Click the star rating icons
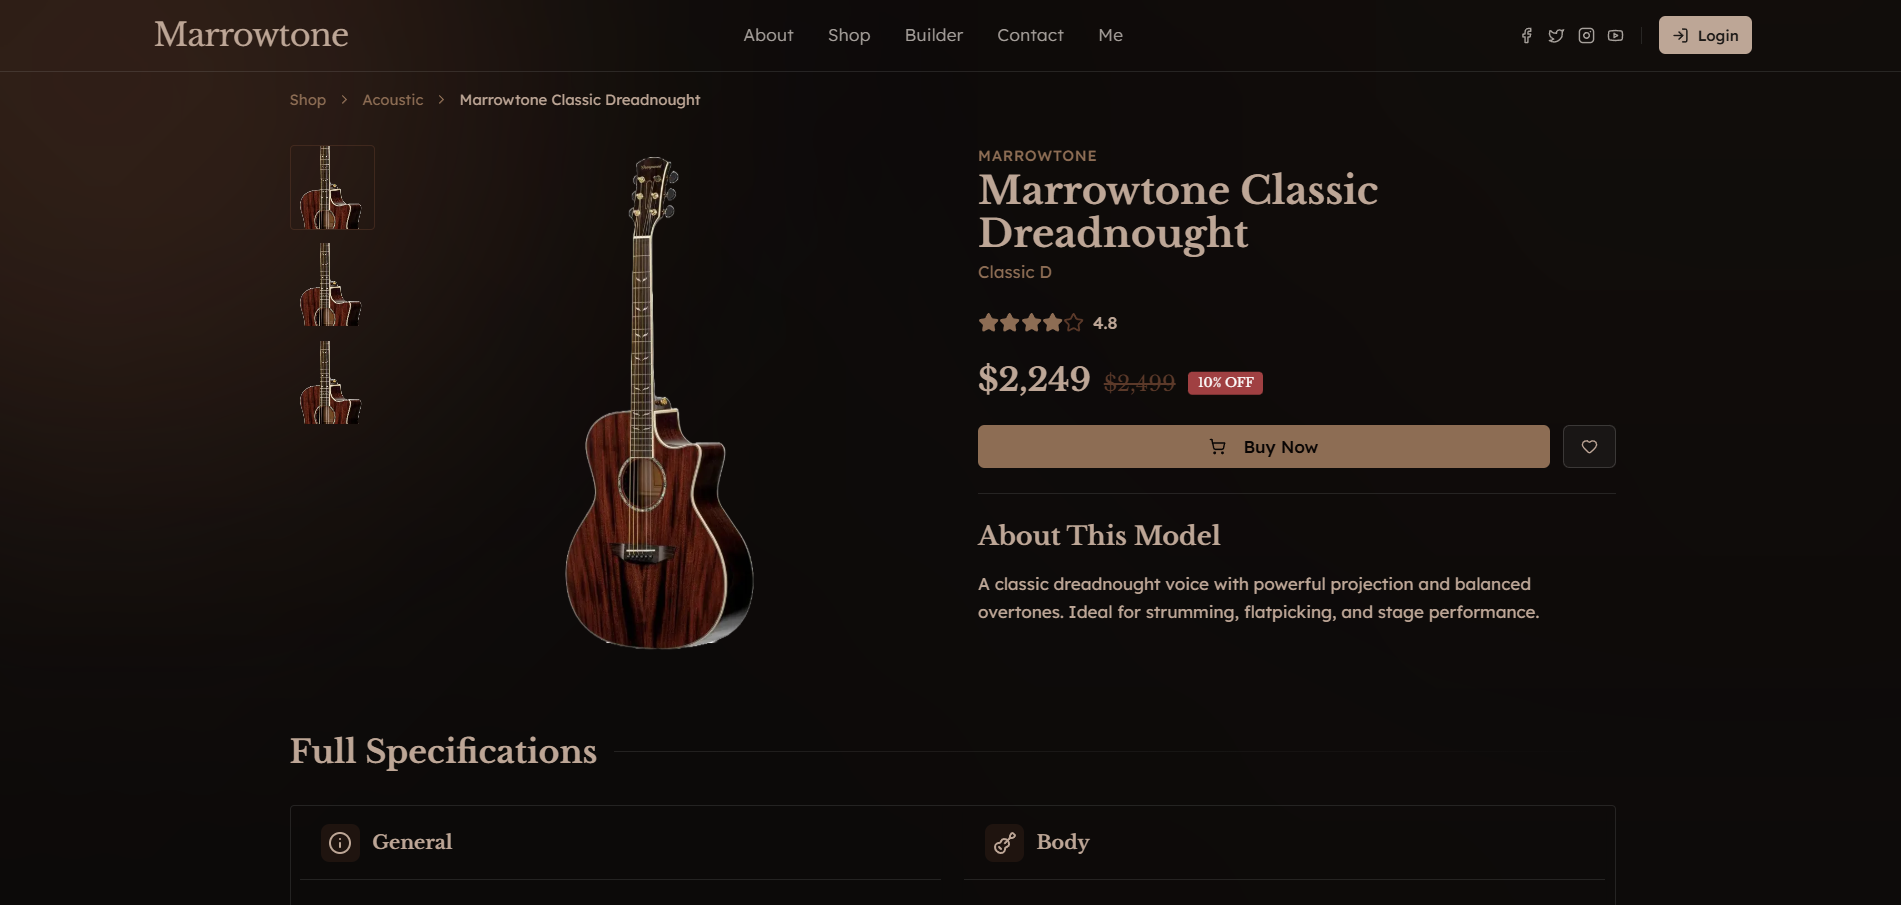This screenshot has height=905, width=1901. tap(1030, 323)
